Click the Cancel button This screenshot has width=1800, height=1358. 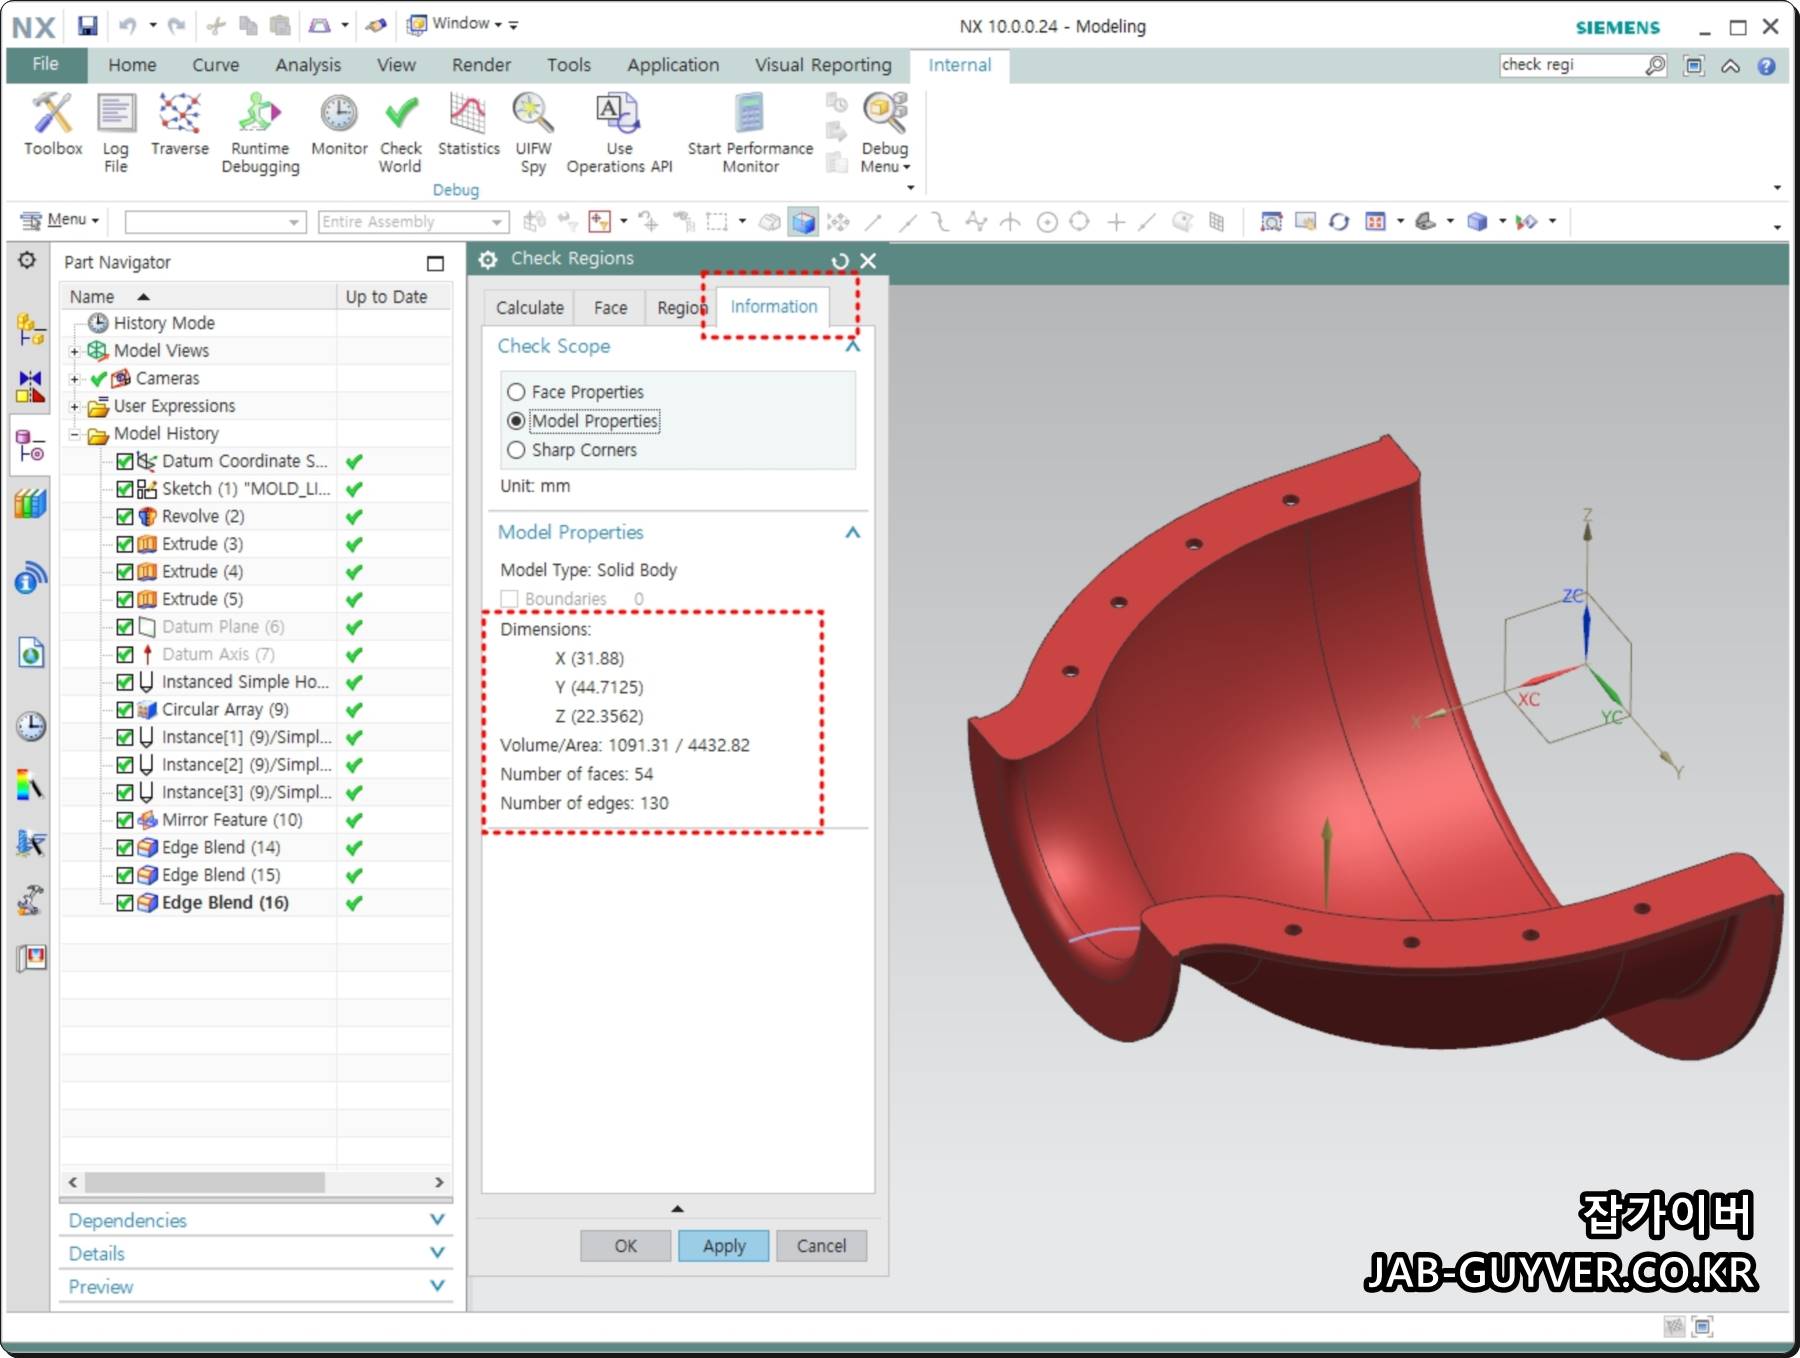click(x=821, y=1246)
